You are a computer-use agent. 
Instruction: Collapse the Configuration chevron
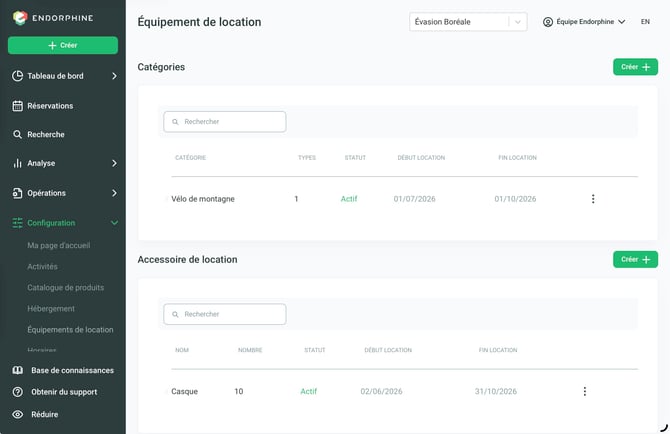[x=114, y=223]
